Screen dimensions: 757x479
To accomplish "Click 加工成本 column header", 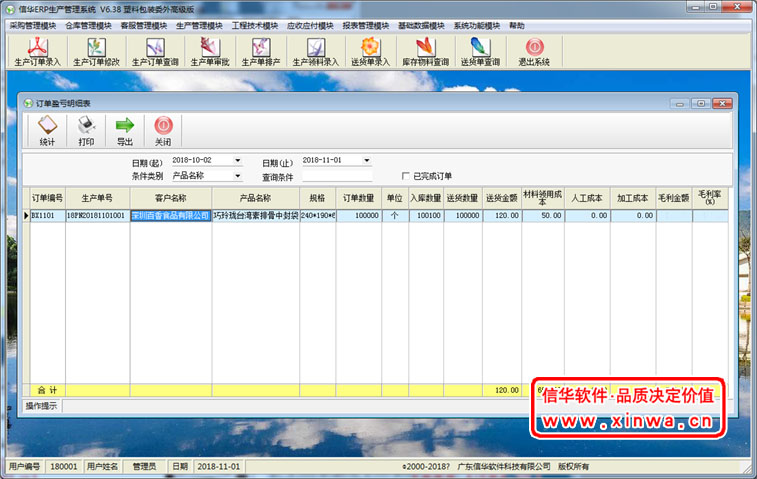I will 633,198.
